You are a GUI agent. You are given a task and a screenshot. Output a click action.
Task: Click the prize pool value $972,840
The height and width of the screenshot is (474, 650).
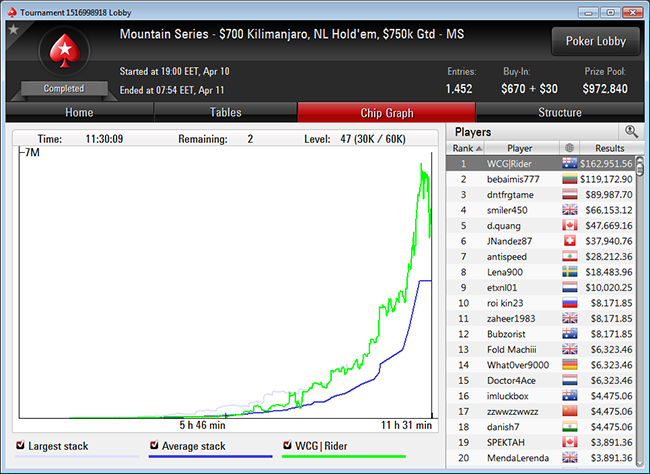(x=605, y=88)
